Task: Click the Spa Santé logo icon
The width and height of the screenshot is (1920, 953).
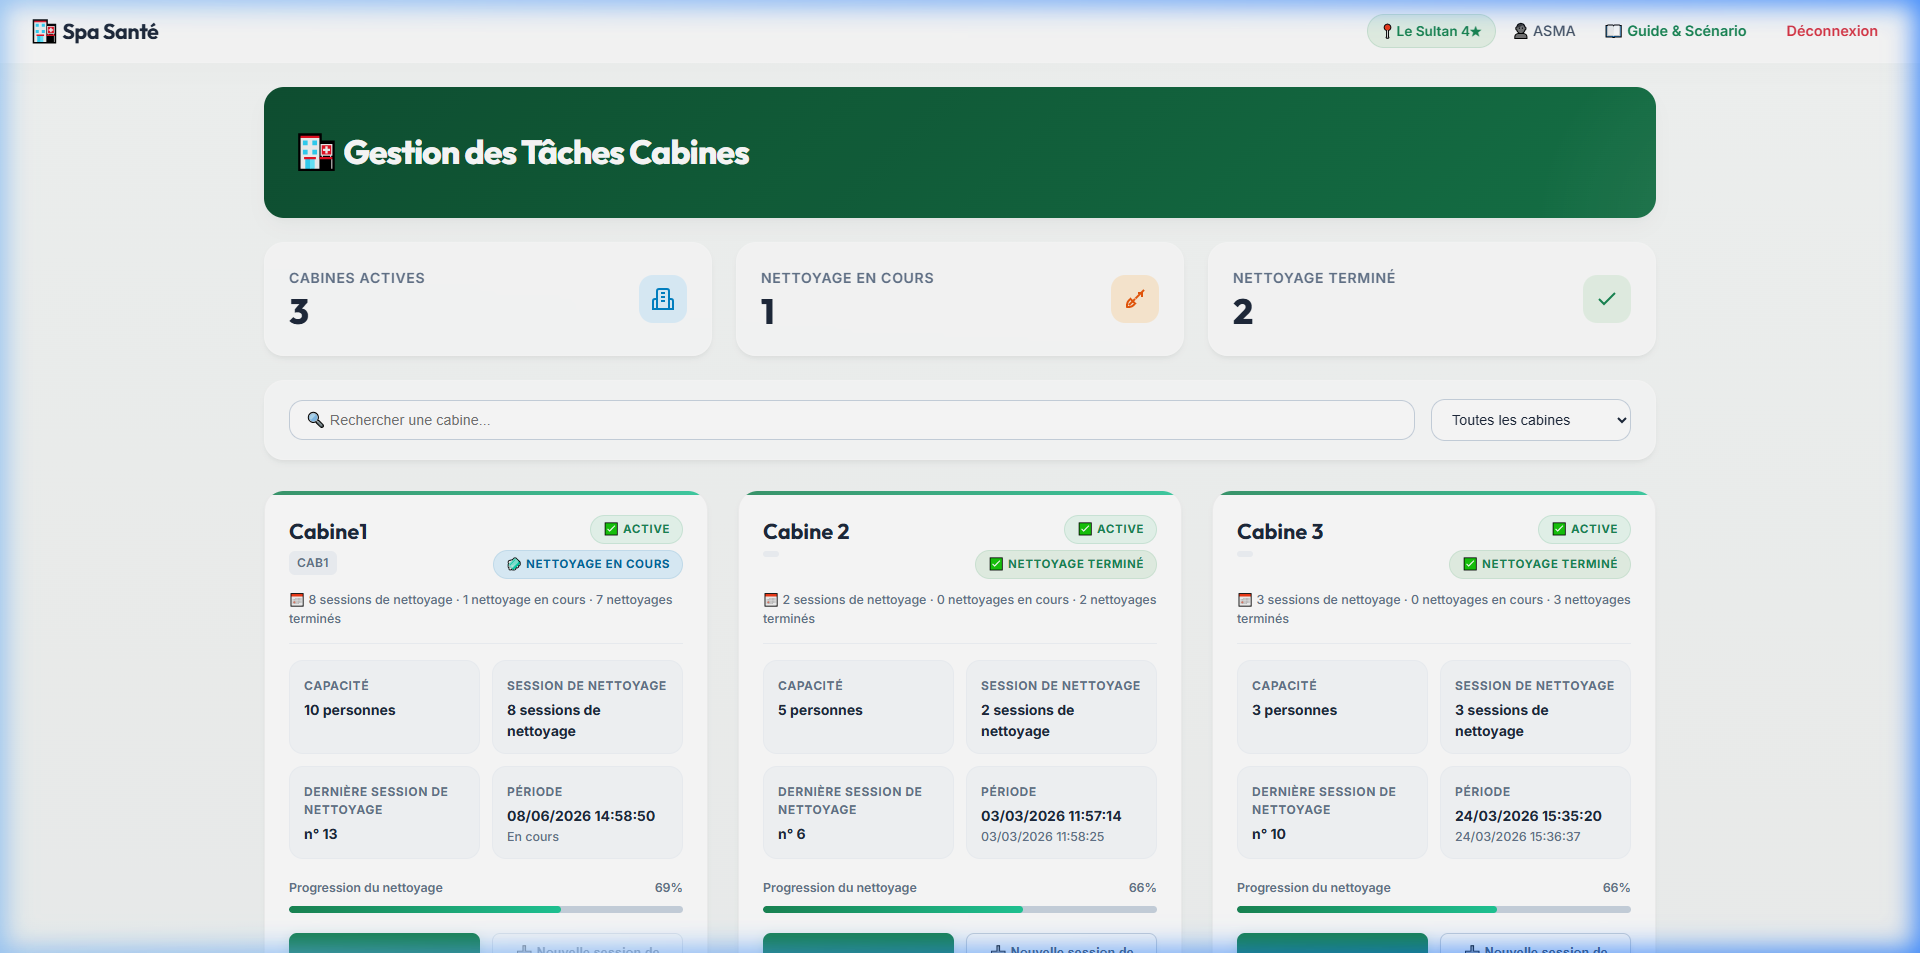Action: coord(44,32)
